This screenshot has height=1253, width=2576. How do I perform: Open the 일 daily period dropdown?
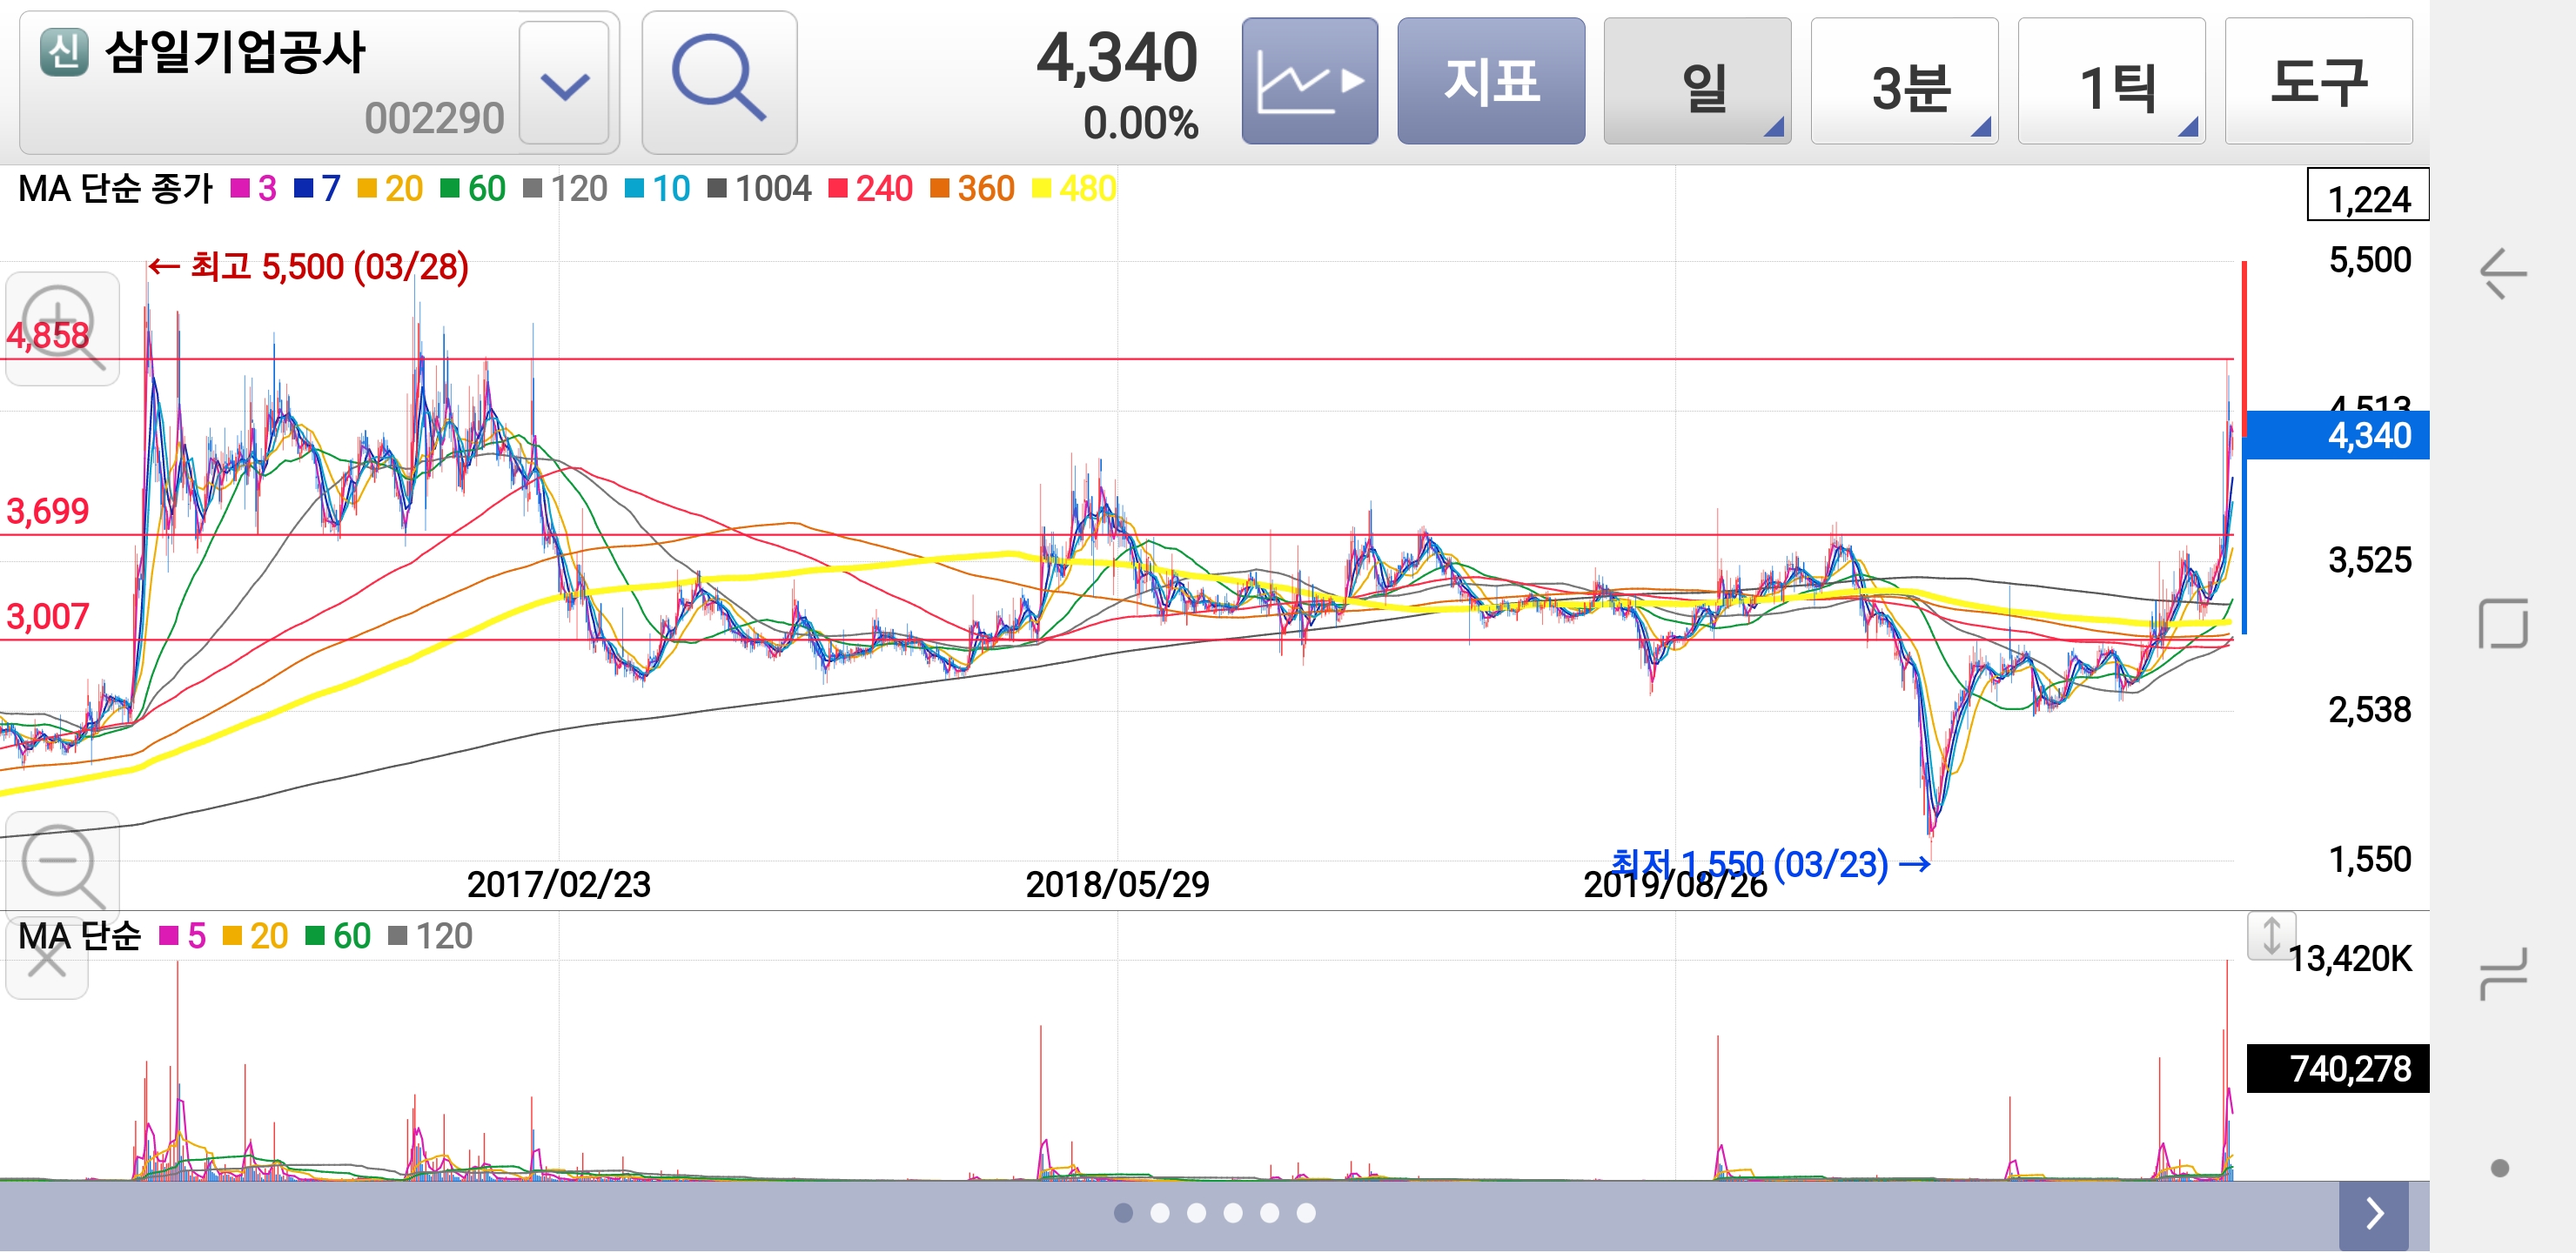[1696, 82]
